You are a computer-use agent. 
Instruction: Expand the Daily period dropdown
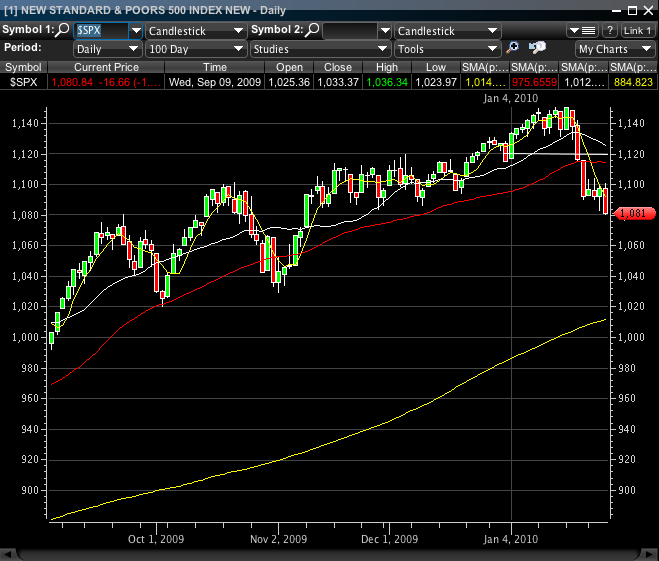(107, 48)
